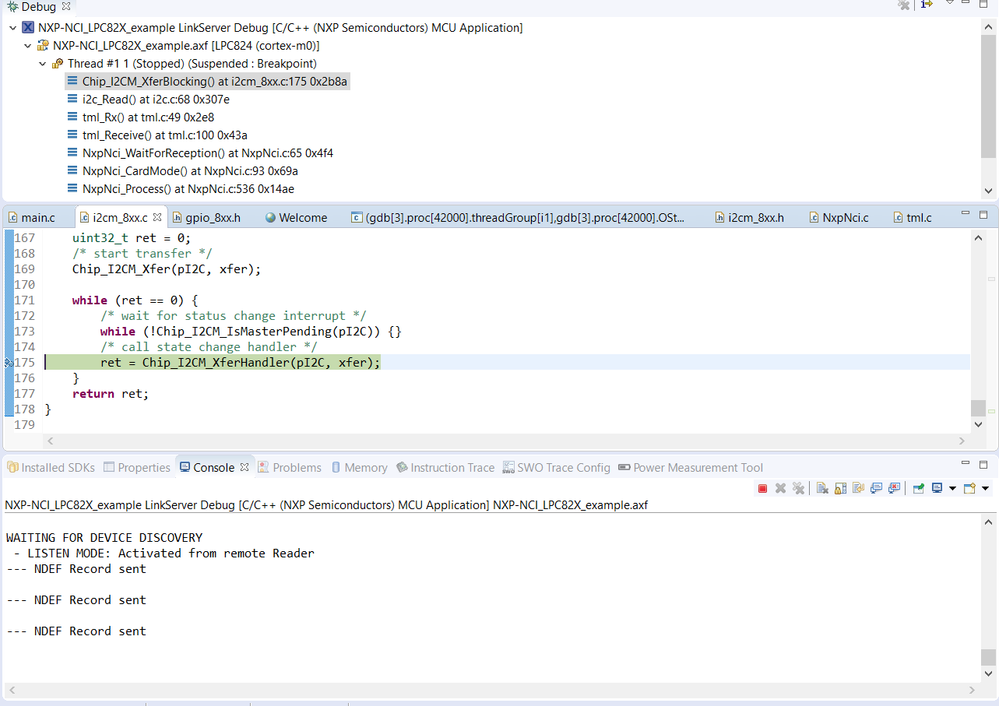The image size is (999, 706).
Task: Click Console vertical scrollbar up arrow
Action: (x=988, y=522)
